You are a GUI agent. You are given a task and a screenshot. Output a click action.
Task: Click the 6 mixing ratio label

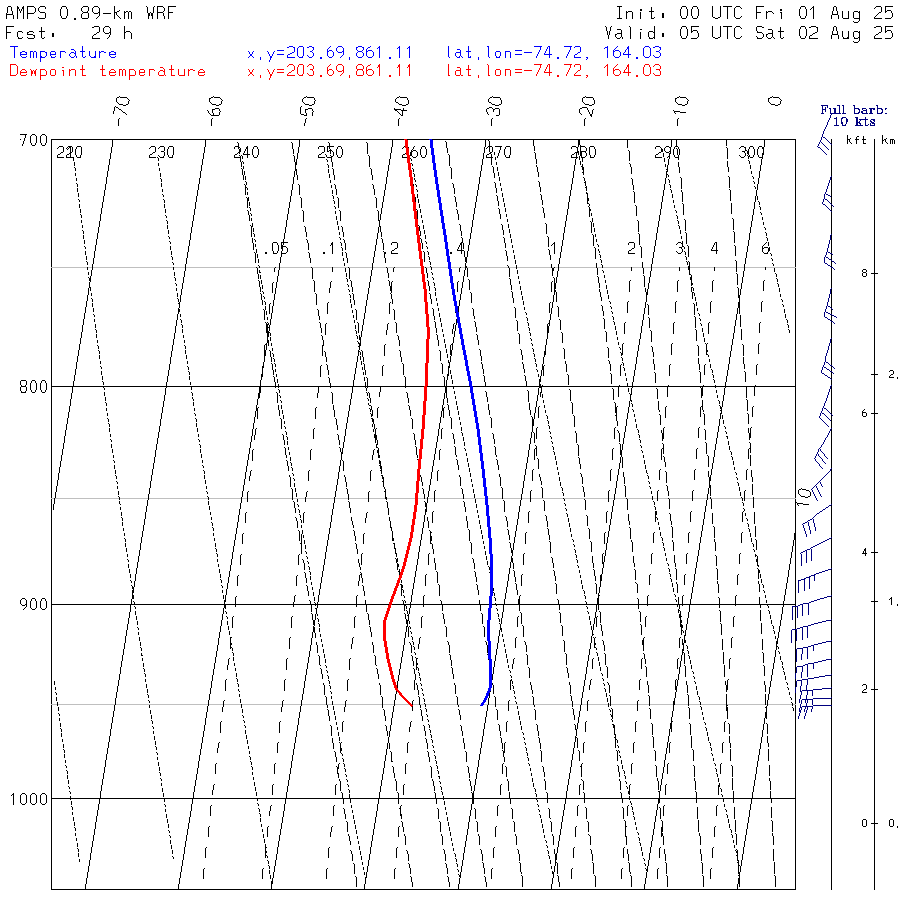[765, 249]
